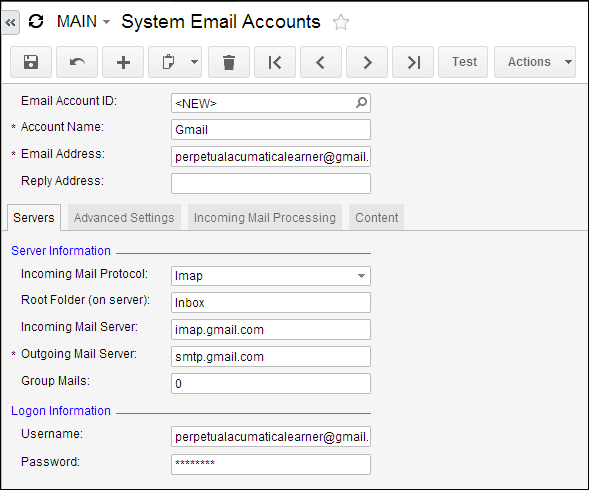The image size is (589, 490).
Task: Mark screen as favorite with star
Action: pos(341,22)
